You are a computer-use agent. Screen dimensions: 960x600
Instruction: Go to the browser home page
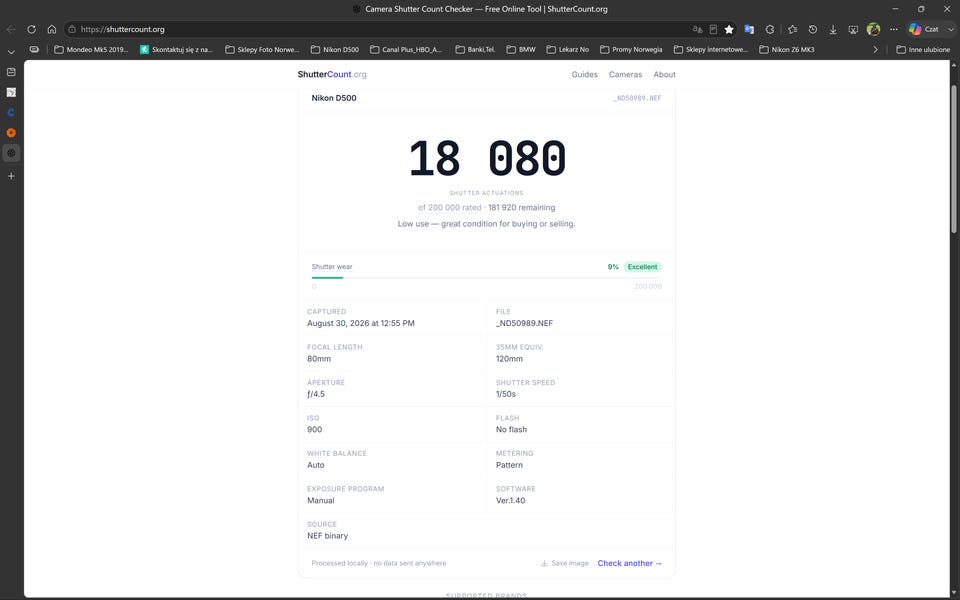(x=52, y=29)
